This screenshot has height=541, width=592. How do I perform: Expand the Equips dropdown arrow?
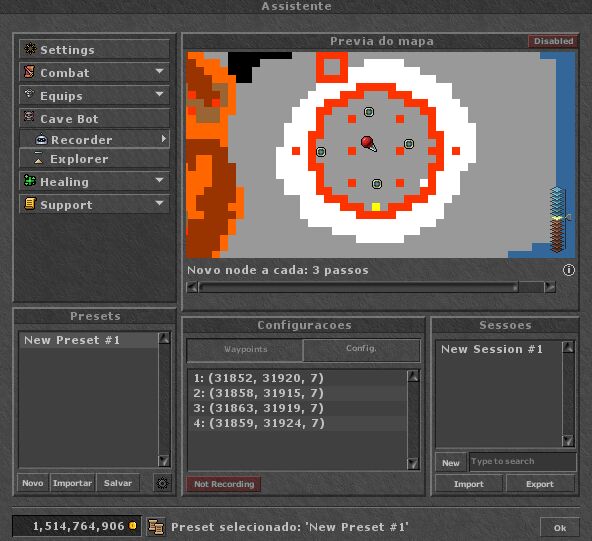pos(160,94)
